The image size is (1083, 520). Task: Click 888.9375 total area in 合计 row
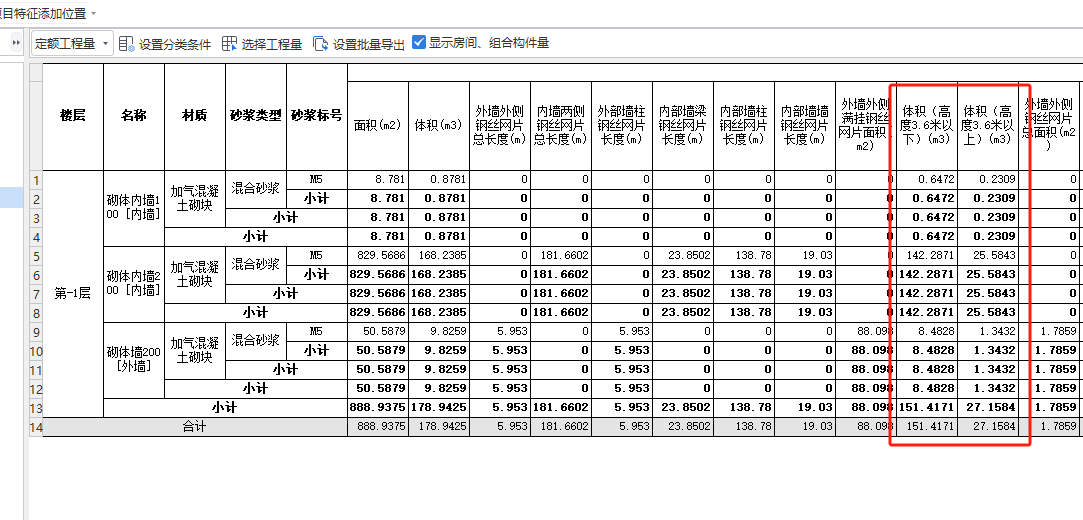378,427
